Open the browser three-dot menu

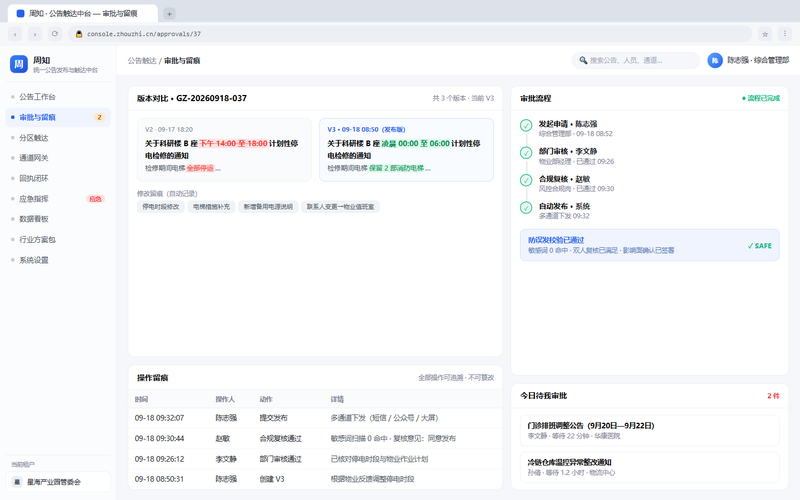tap(785, 34)
